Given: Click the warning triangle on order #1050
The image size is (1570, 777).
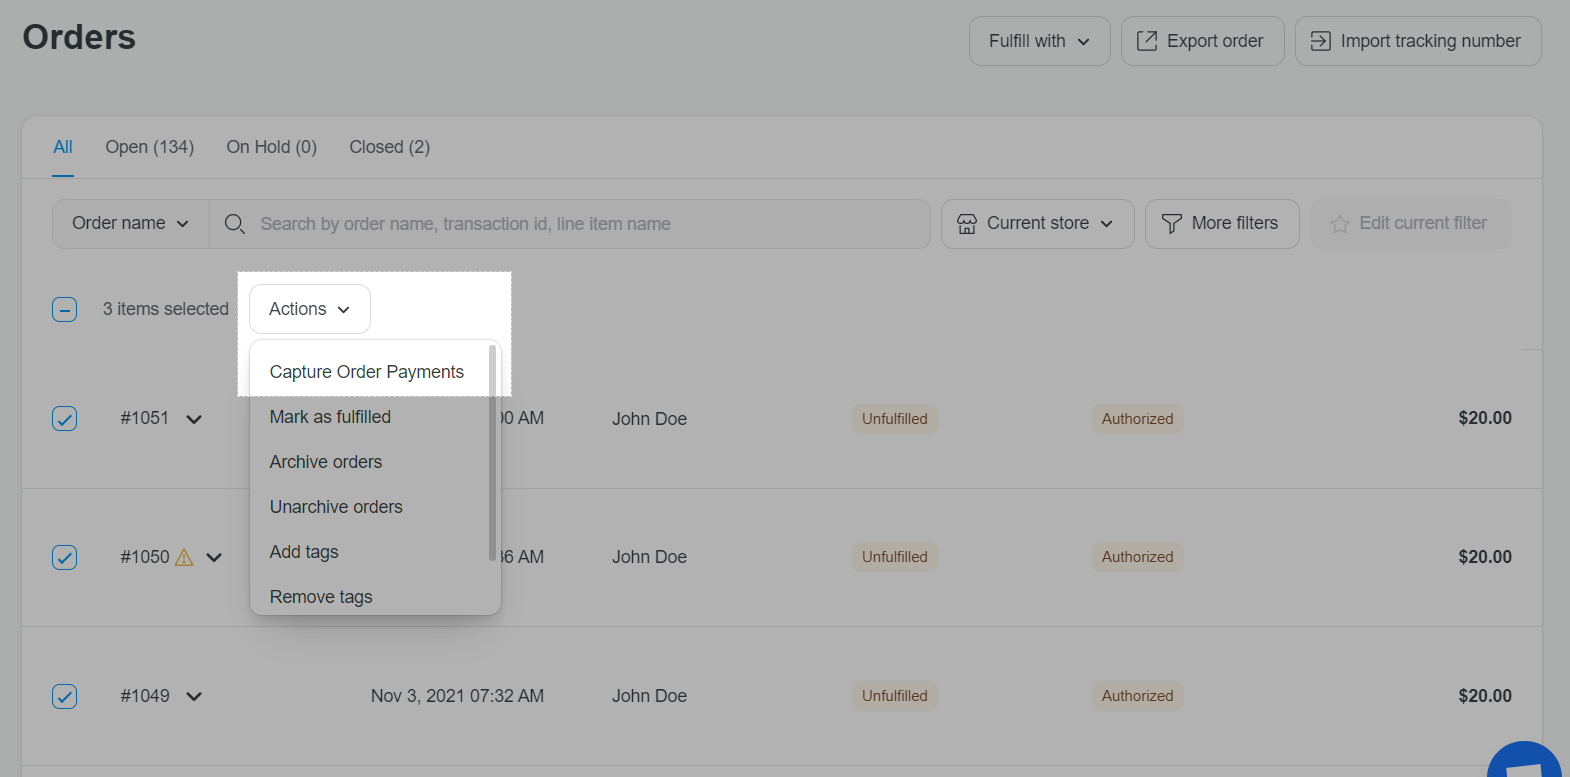Looking at the screenshot, I should pos(184,557).
